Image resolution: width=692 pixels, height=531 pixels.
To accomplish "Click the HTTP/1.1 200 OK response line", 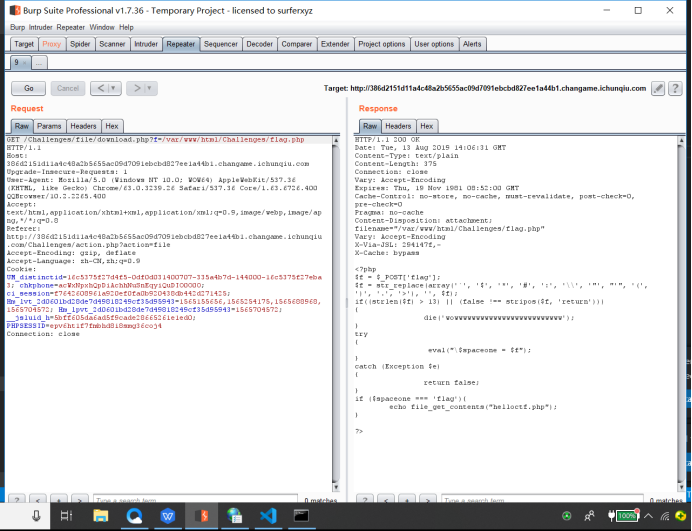I will click(387, 140).
